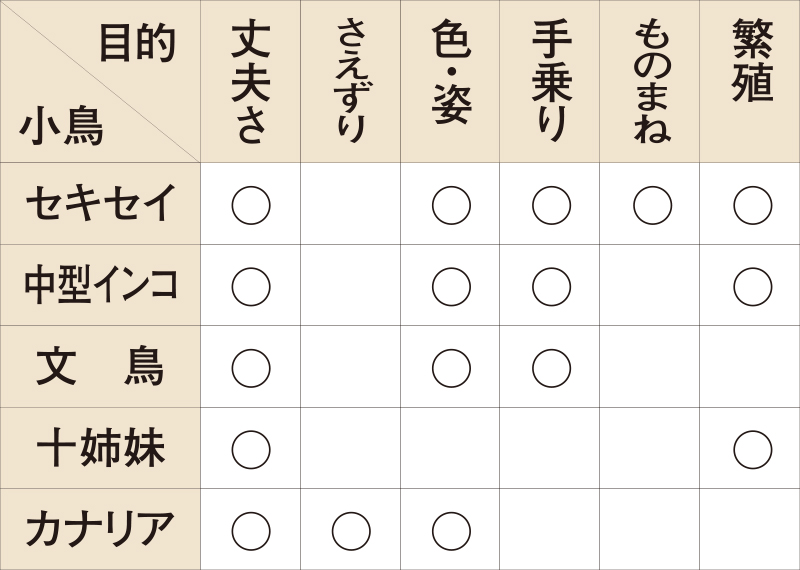Viewport: 800px width, 570px height.
Task: Click the 十姉妹 row label
Action: tap(100, 449)
